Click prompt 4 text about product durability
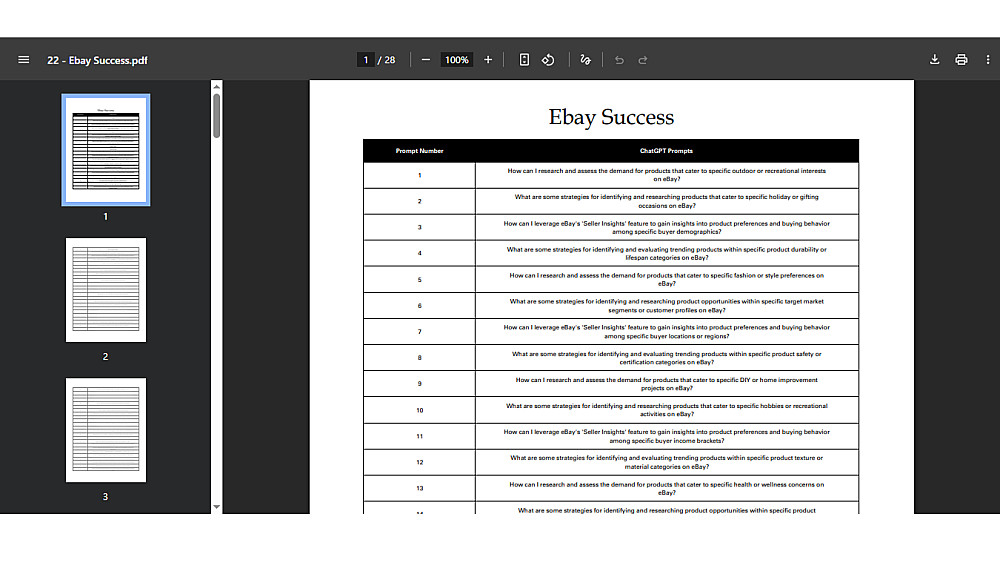 pyautogui.click(x=666, y=253)
